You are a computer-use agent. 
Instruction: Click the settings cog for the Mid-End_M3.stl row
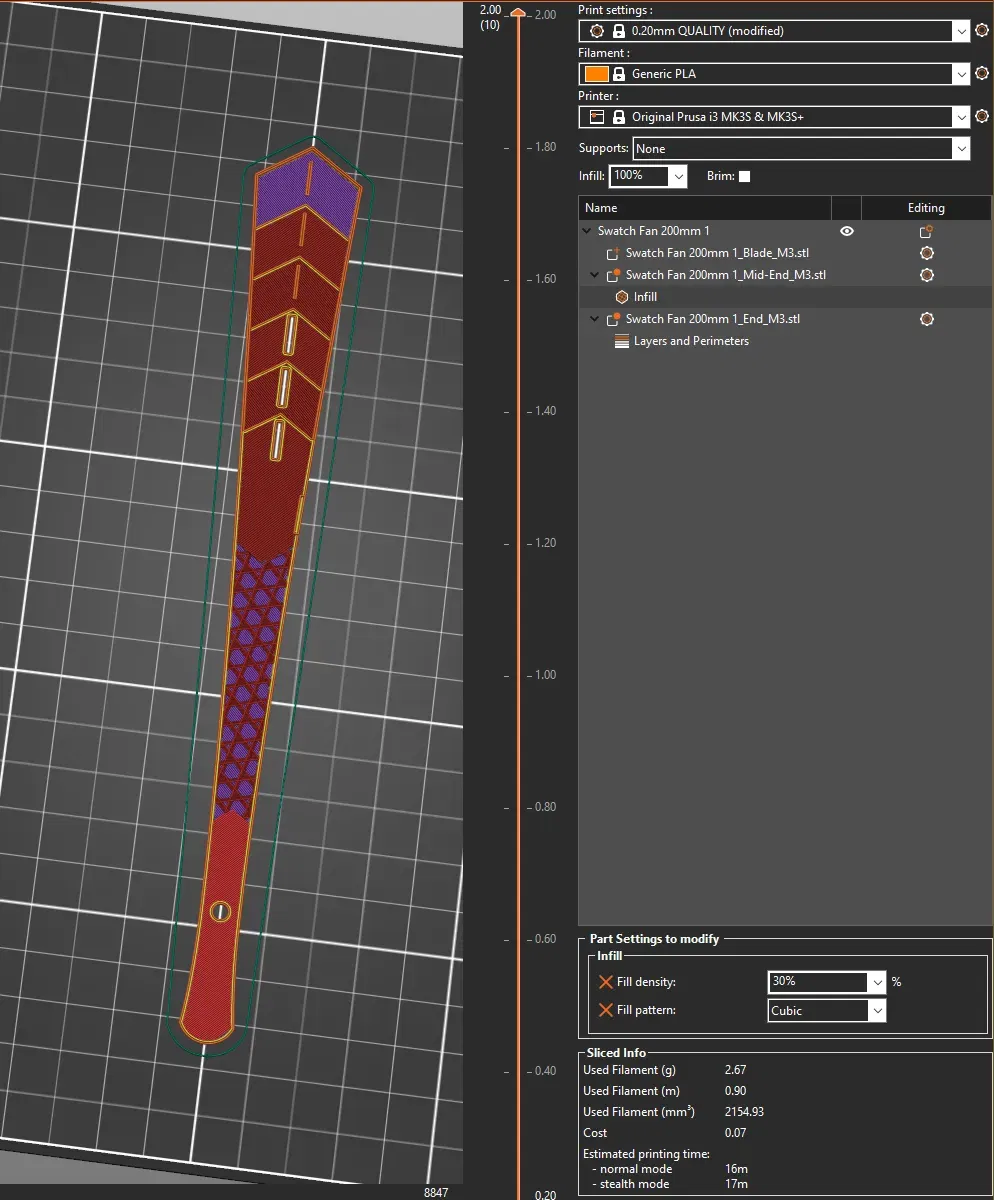point(926,275)
